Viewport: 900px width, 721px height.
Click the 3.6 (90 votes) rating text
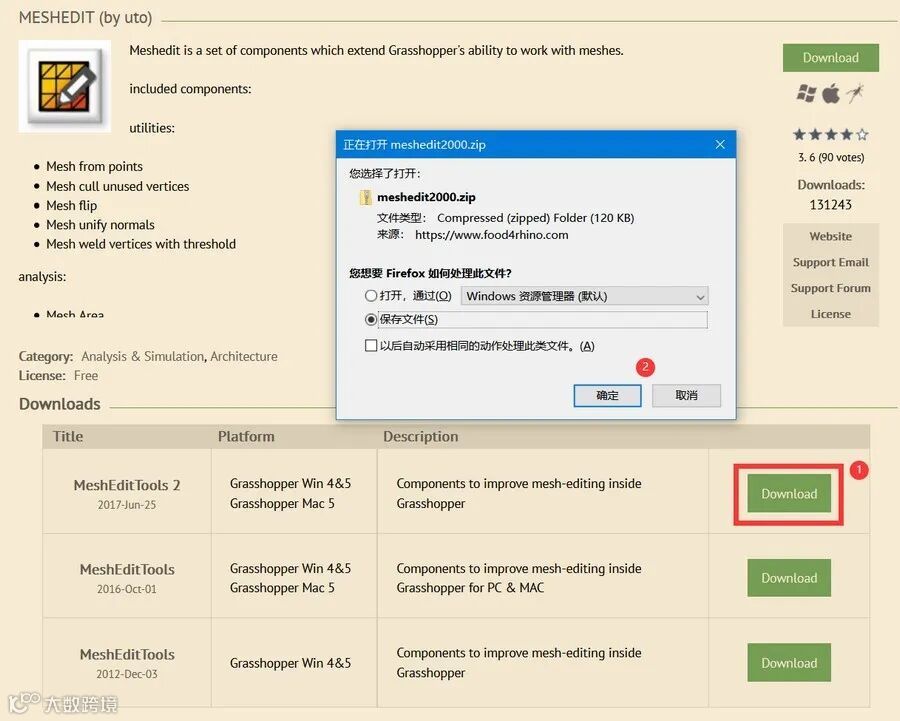click(x=831, y=157)
